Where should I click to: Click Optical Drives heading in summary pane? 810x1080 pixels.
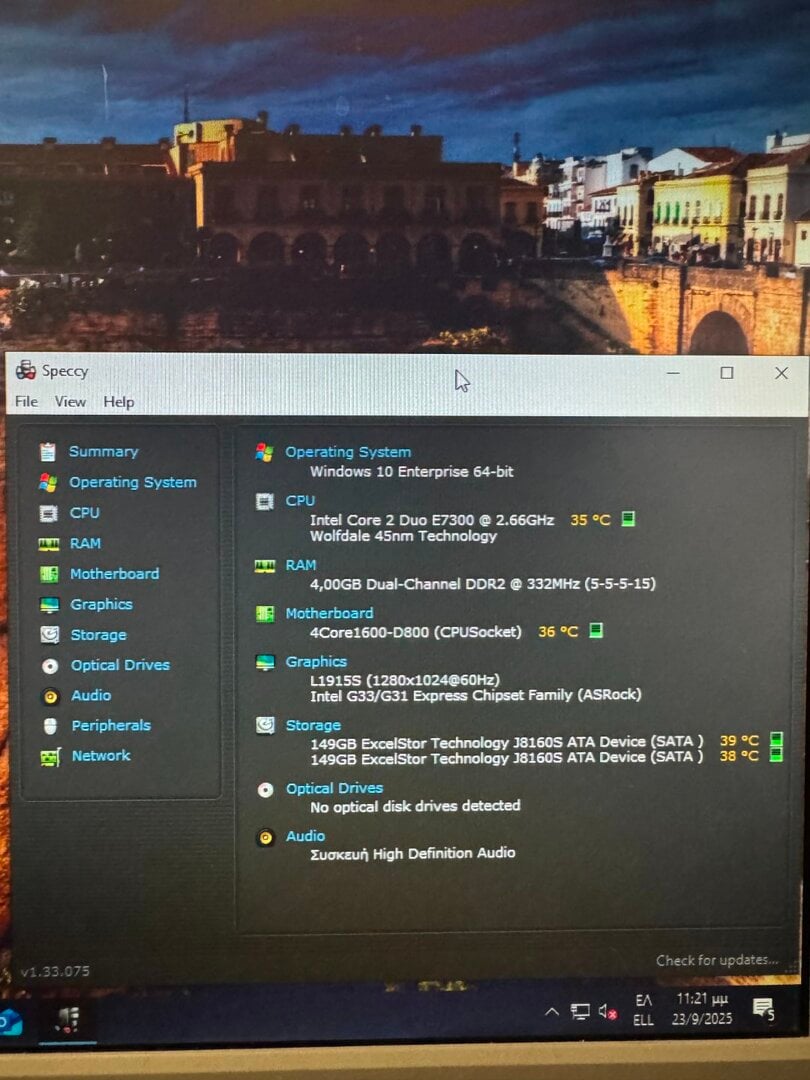coord(335,788)
